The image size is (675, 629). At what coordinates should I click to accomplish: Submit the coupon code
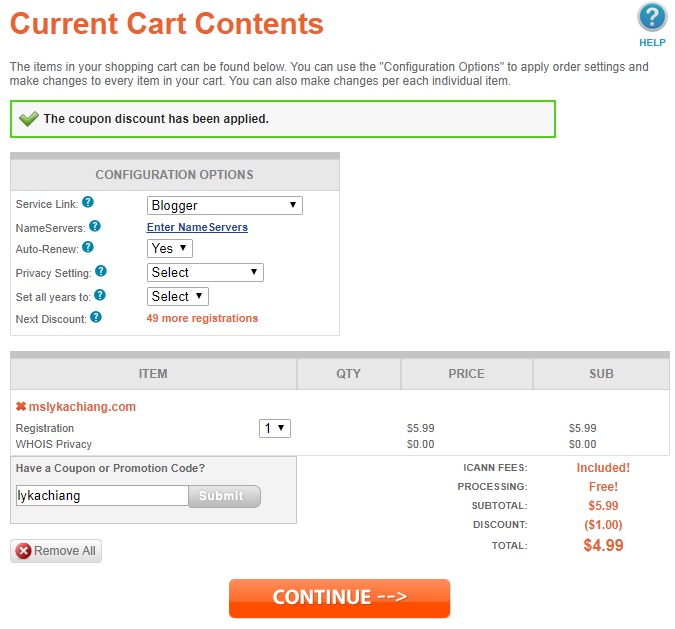click(x=224, y=496)
